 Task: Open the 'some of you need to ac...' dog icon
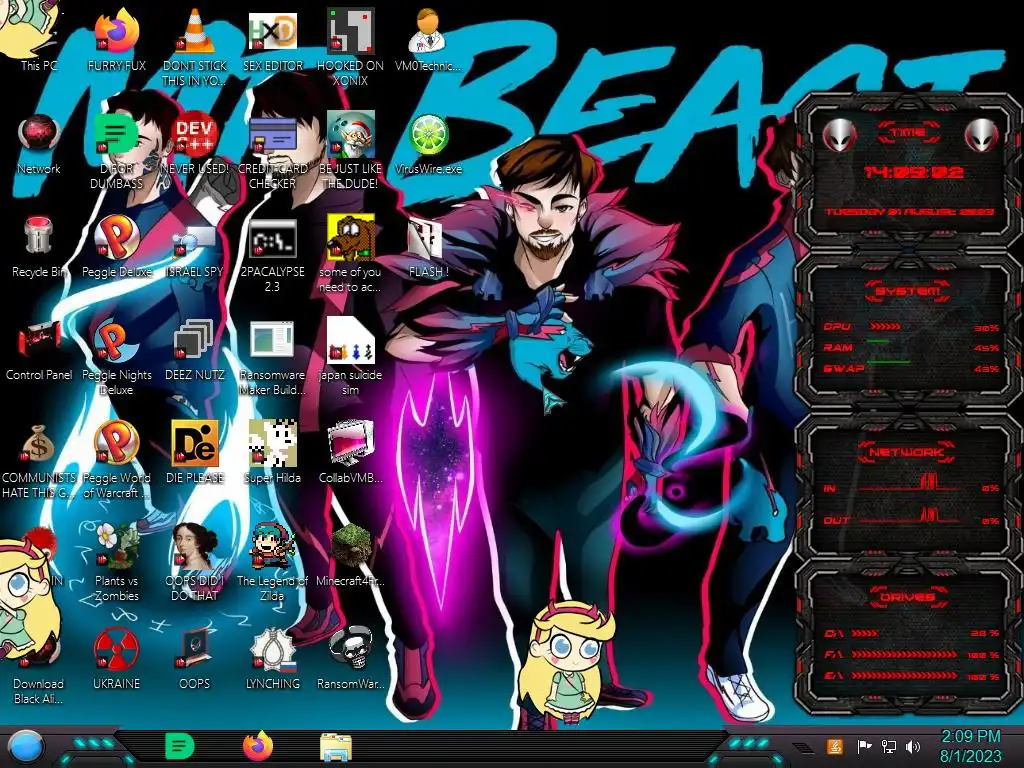[350, 253]
